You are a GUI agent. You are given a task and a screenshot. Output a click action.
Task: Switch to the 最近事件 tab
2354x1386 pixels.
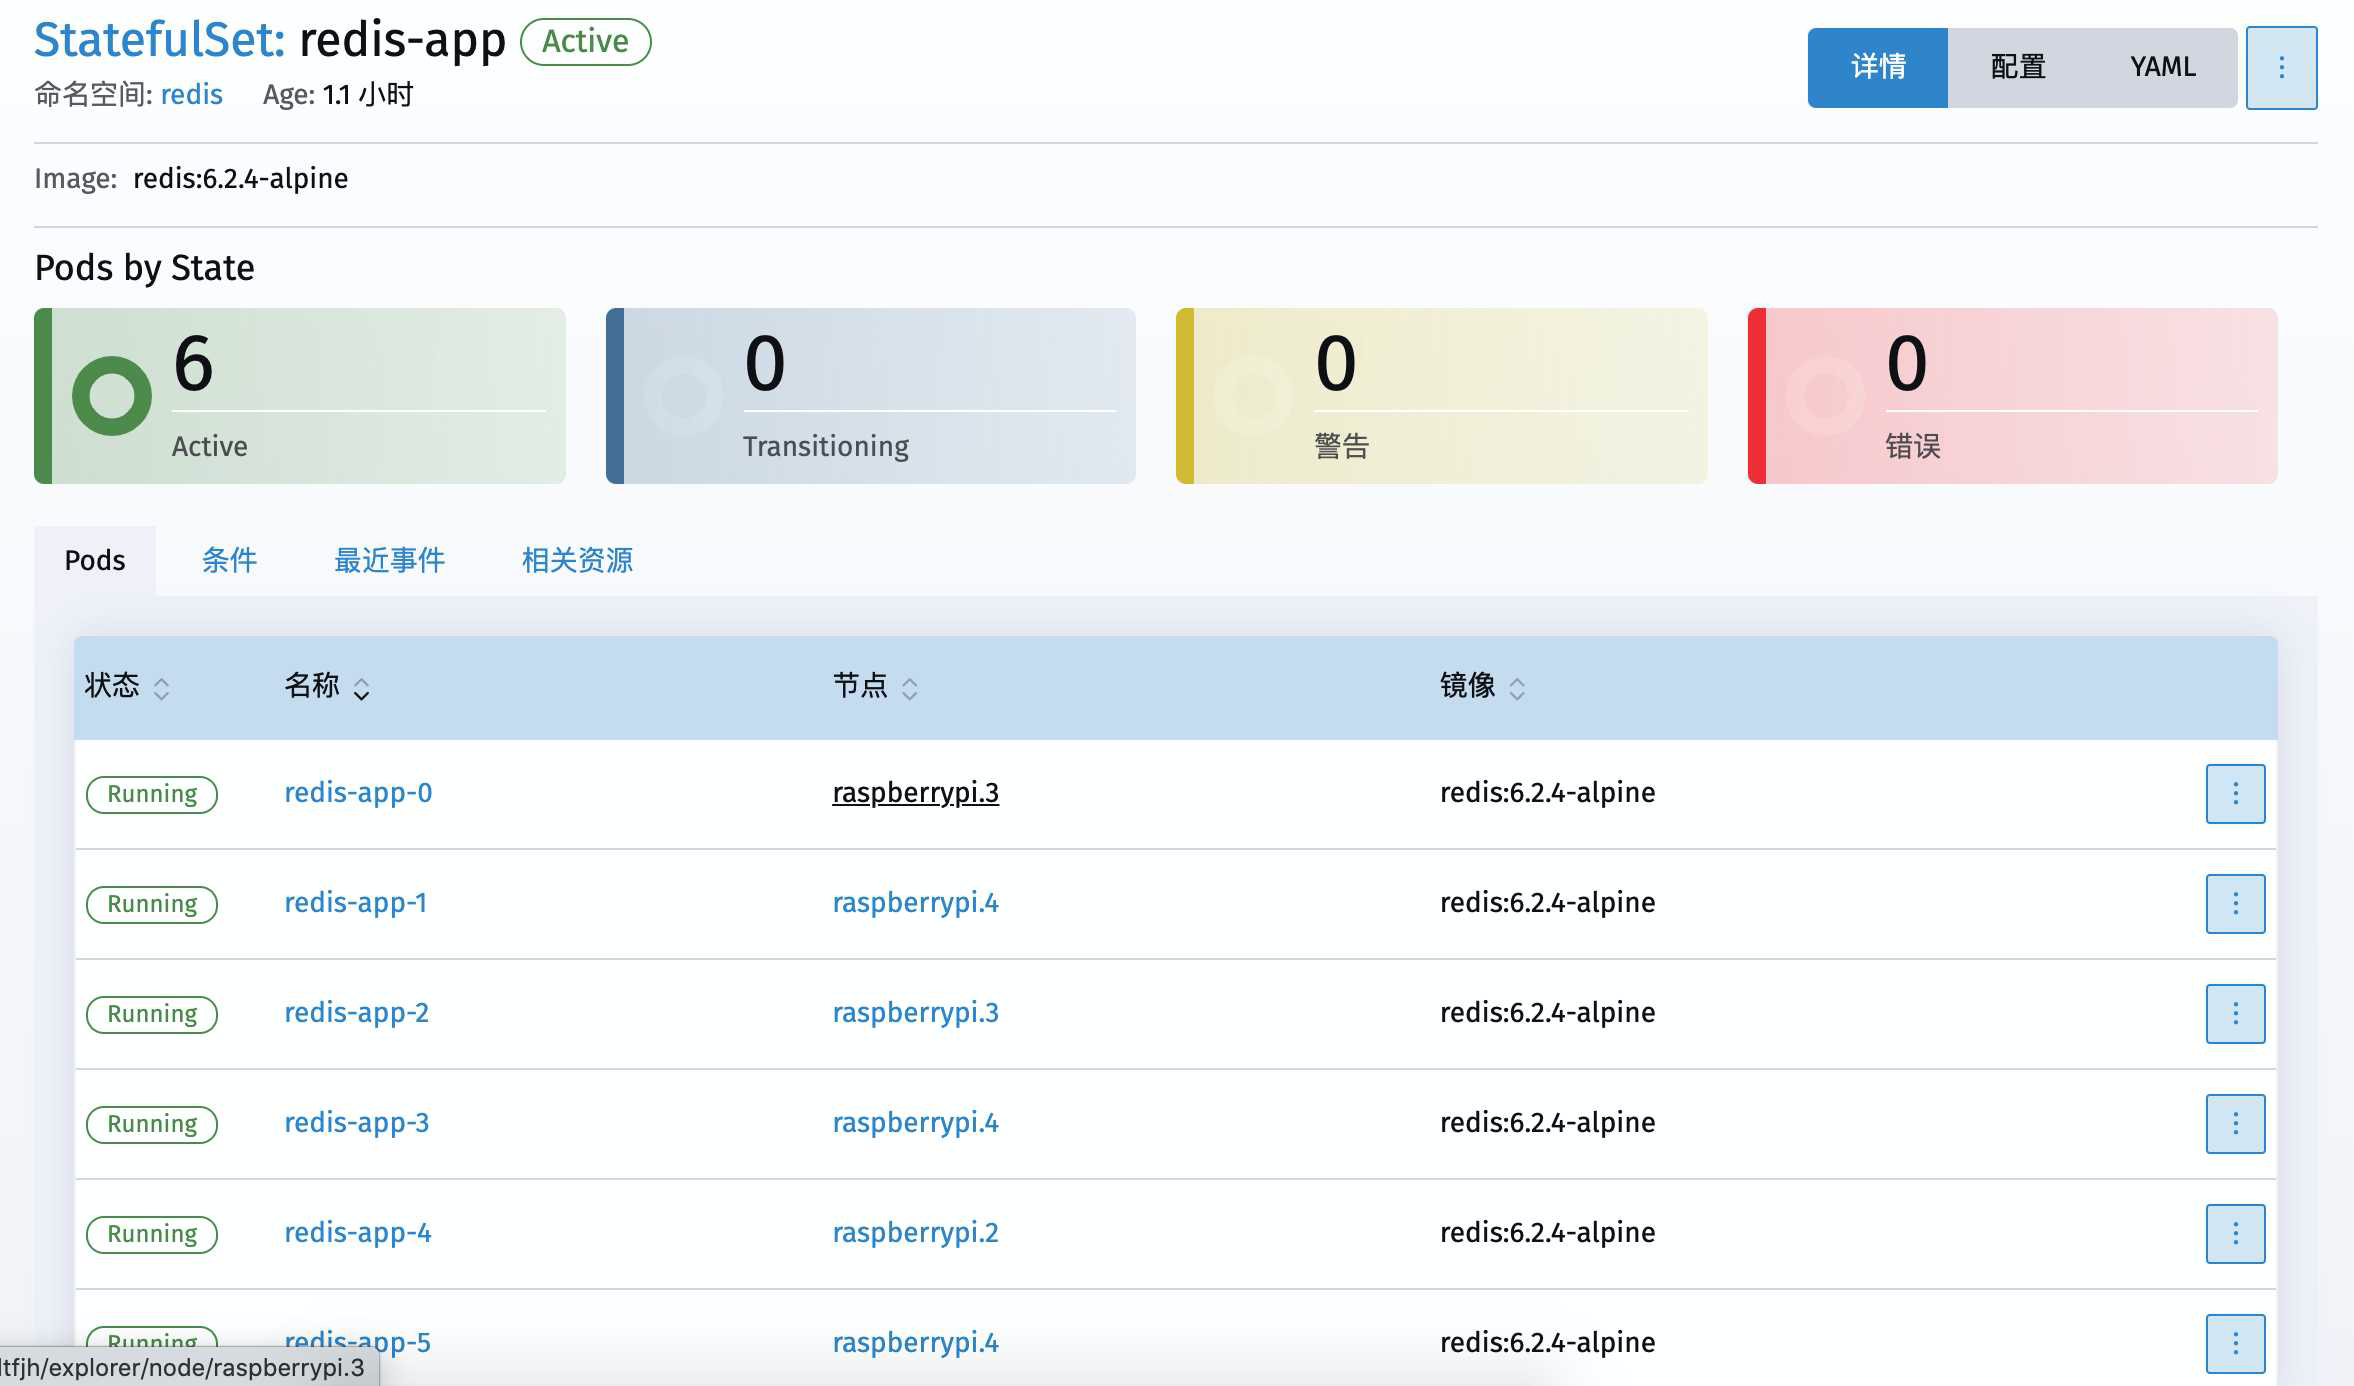point(389,560)
